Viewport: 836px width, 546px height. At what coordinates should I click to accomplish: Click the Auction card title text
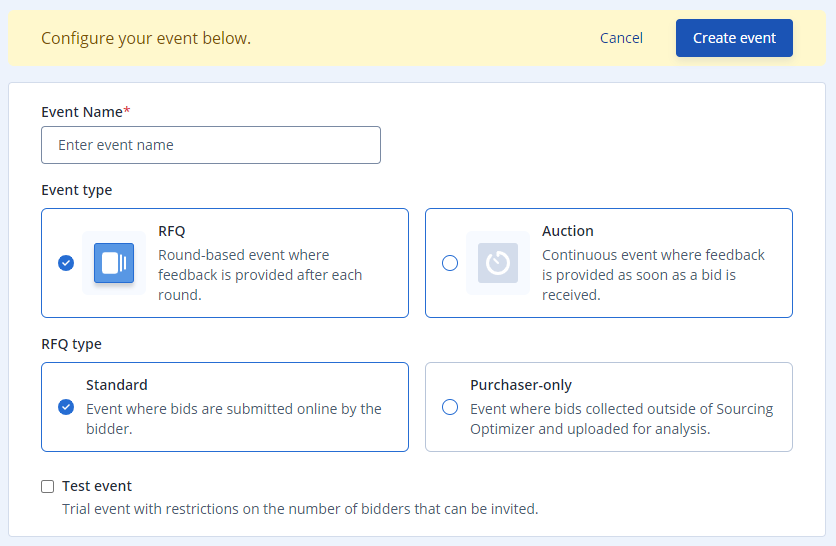tap(568, 231)
